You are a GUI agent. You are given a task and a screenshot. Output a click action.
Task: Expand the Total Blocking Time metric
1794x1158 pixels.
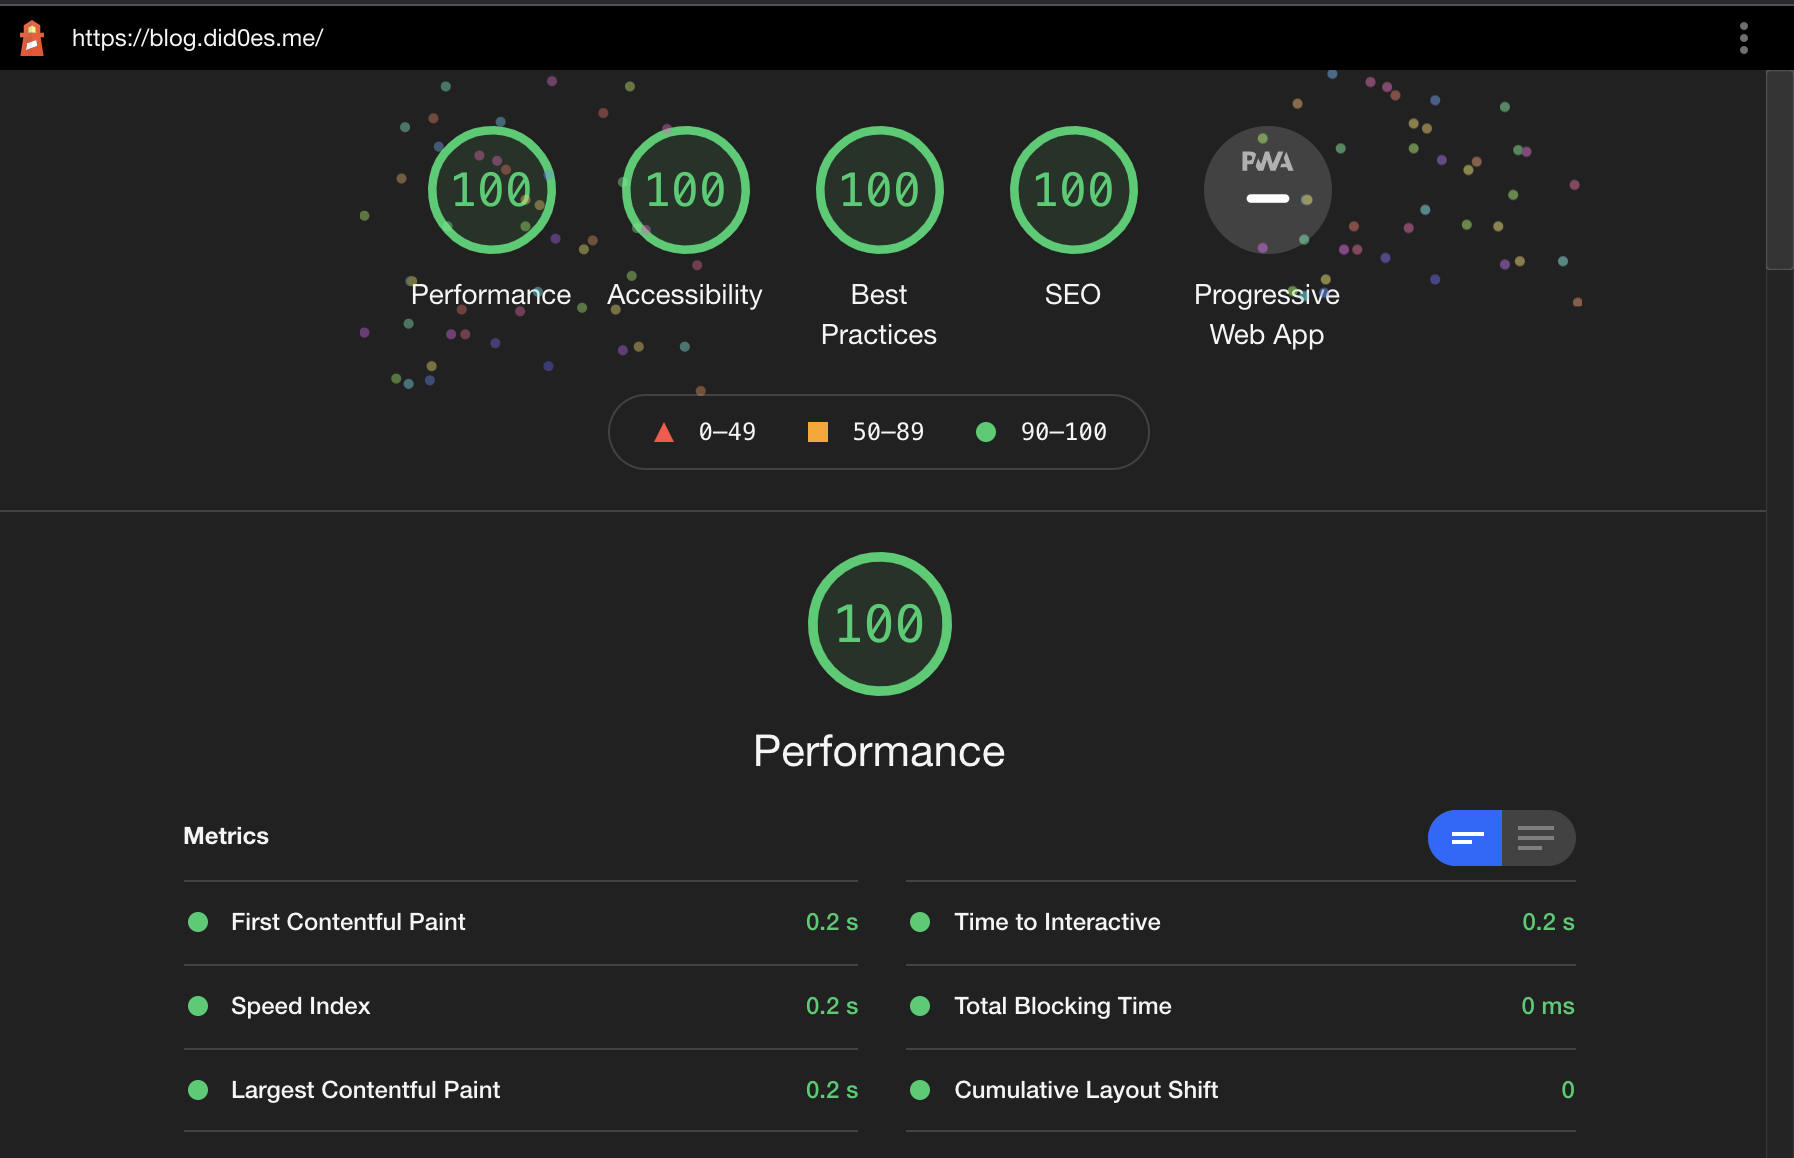tap(1062, 1006)
